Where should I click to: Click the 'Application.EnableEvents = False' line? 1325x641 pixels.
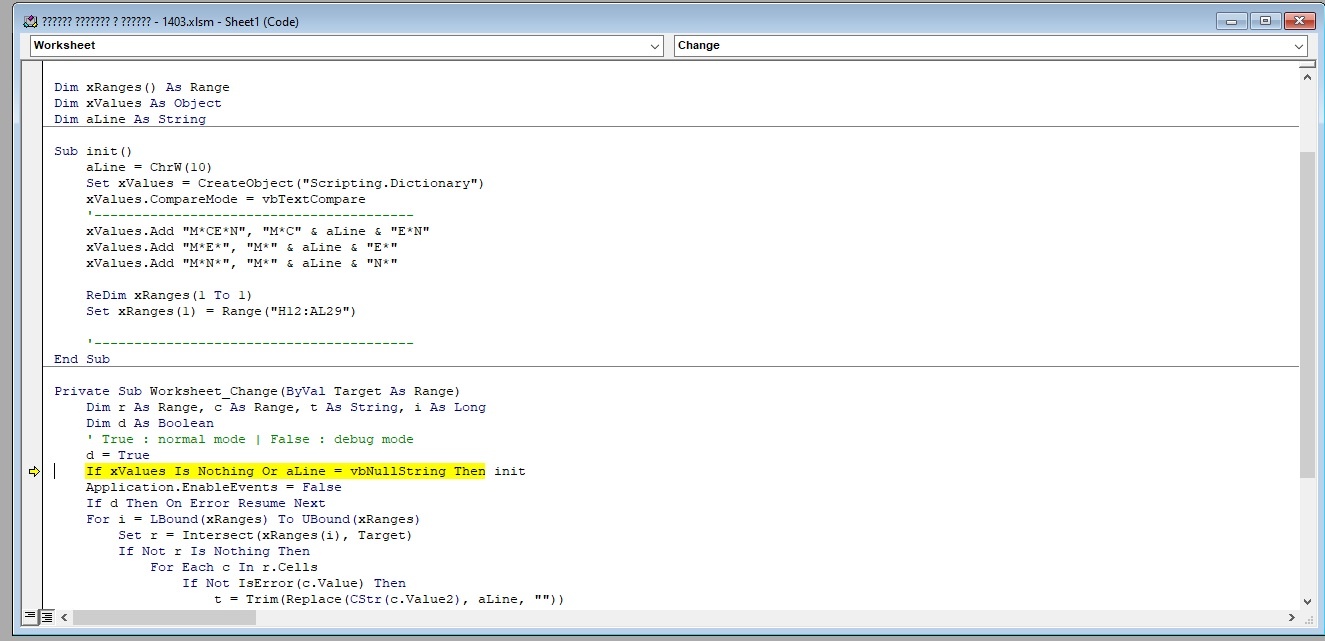(x=214, y=487)
